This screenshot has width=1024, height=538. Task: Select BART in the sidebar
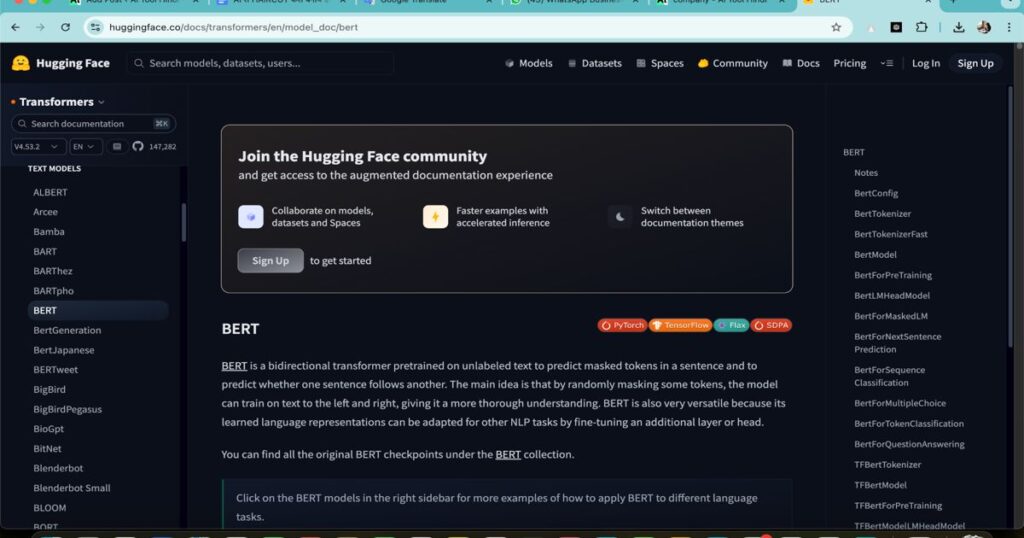pos(45,251)
